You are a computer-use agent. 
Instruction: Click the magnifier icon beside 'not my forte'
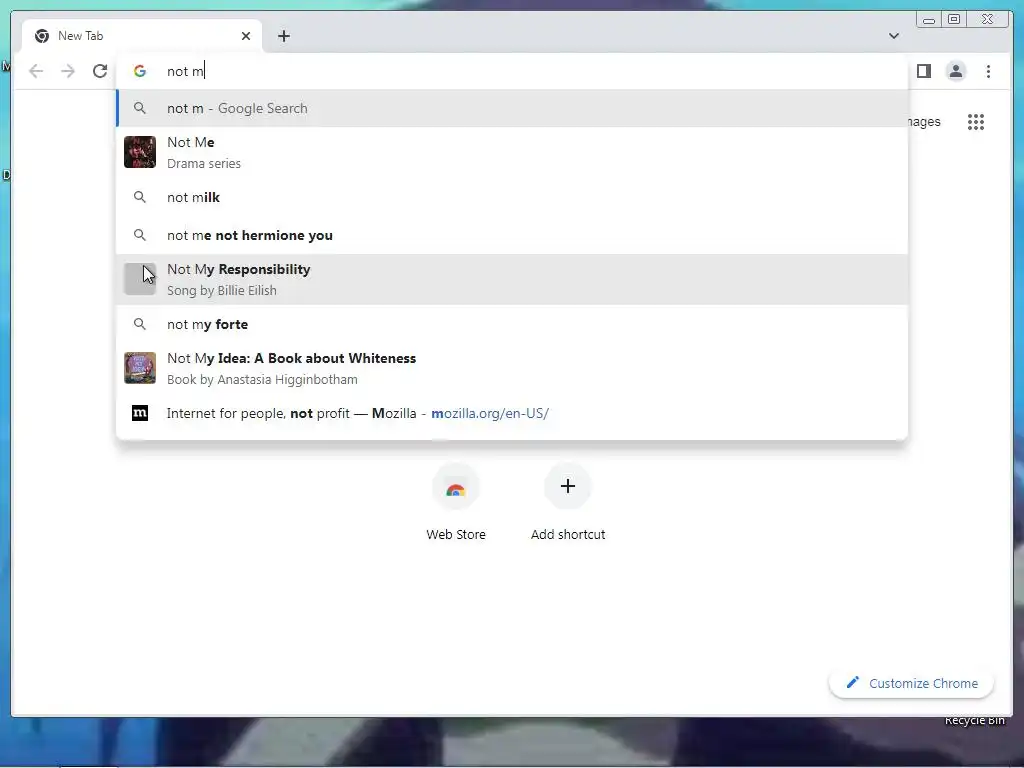click(140, 324)
